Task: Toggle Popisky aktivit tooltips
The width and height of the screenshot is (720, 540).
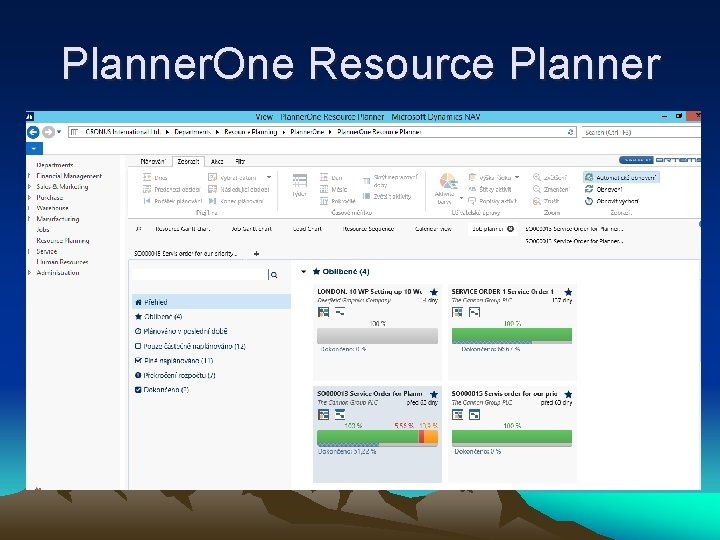Action: (492, 201)
